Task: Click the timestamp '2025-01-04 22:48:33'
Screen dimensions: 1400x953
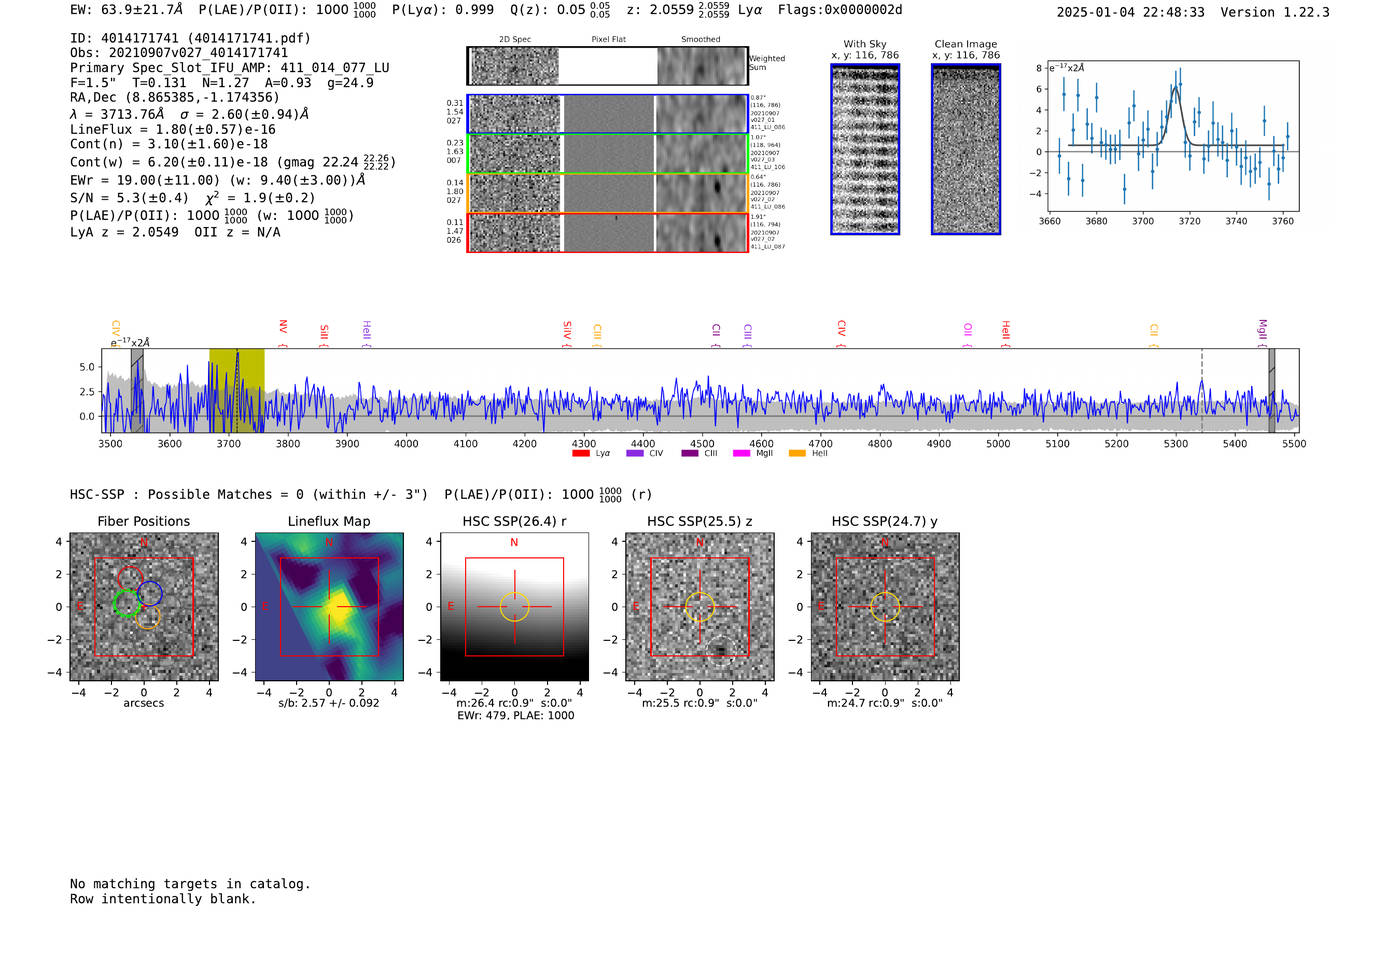Action: tap(1131, 12)
